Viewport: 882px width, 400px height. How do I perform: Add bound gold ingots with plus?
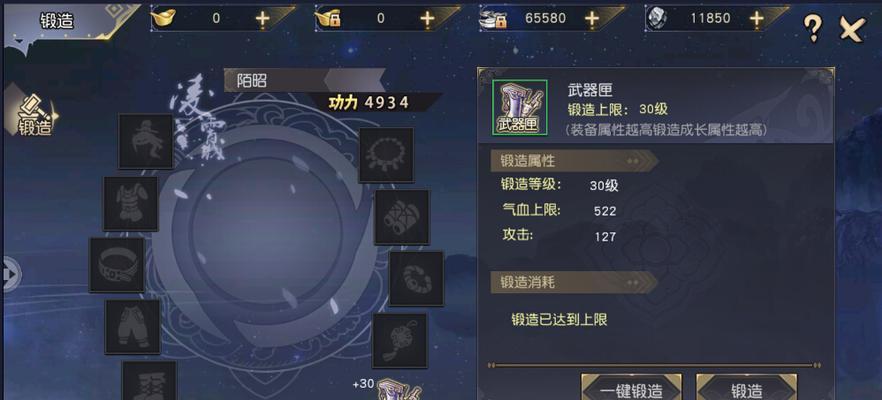(x=428, y=19)
